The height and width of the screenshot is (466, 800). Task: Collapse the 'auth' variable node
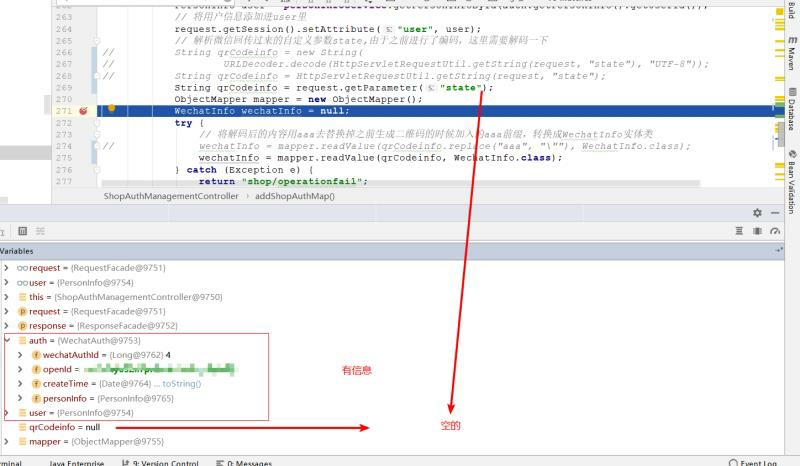click(7, 340)
